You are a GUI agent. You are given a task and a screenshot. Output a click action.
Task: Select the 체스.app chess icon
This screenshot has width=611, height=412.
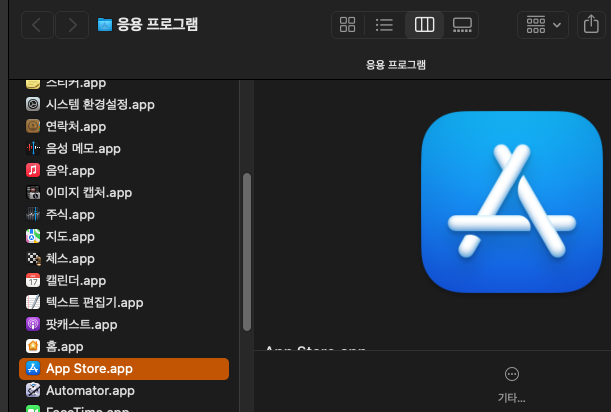[33, 258]
